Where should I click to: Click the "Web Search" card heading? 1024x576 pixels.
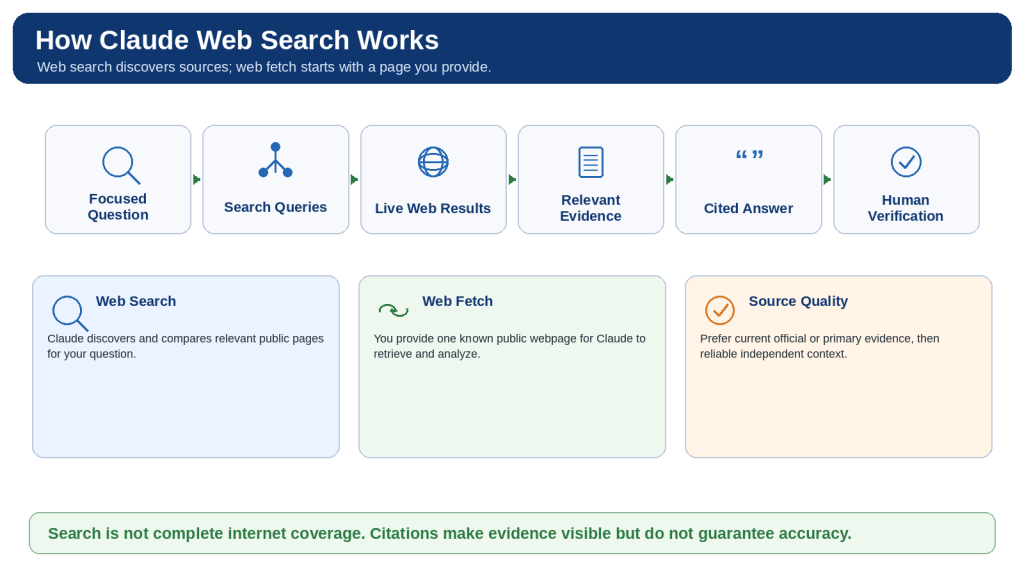(136, 301)
